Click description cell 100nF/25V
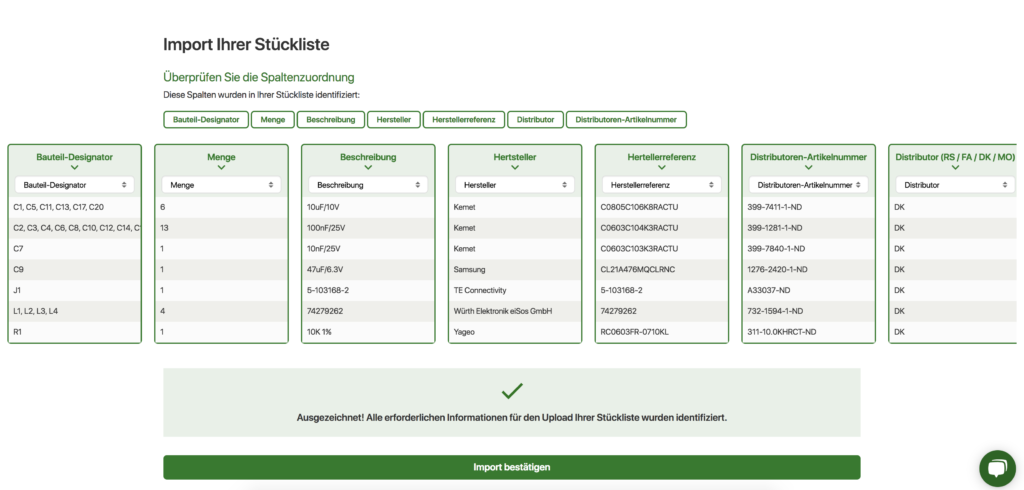 [368, 228]
